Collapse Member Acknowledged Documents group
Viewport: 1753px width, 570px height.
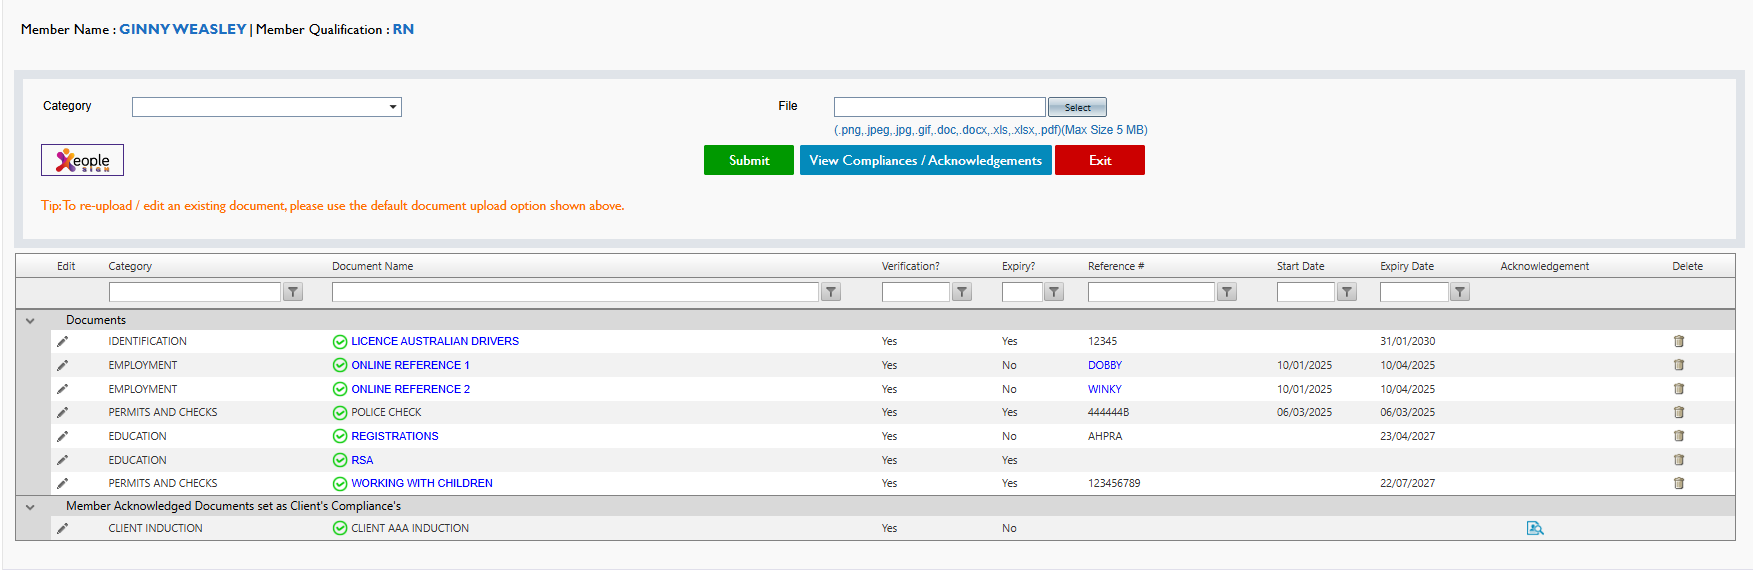point(30,507)
